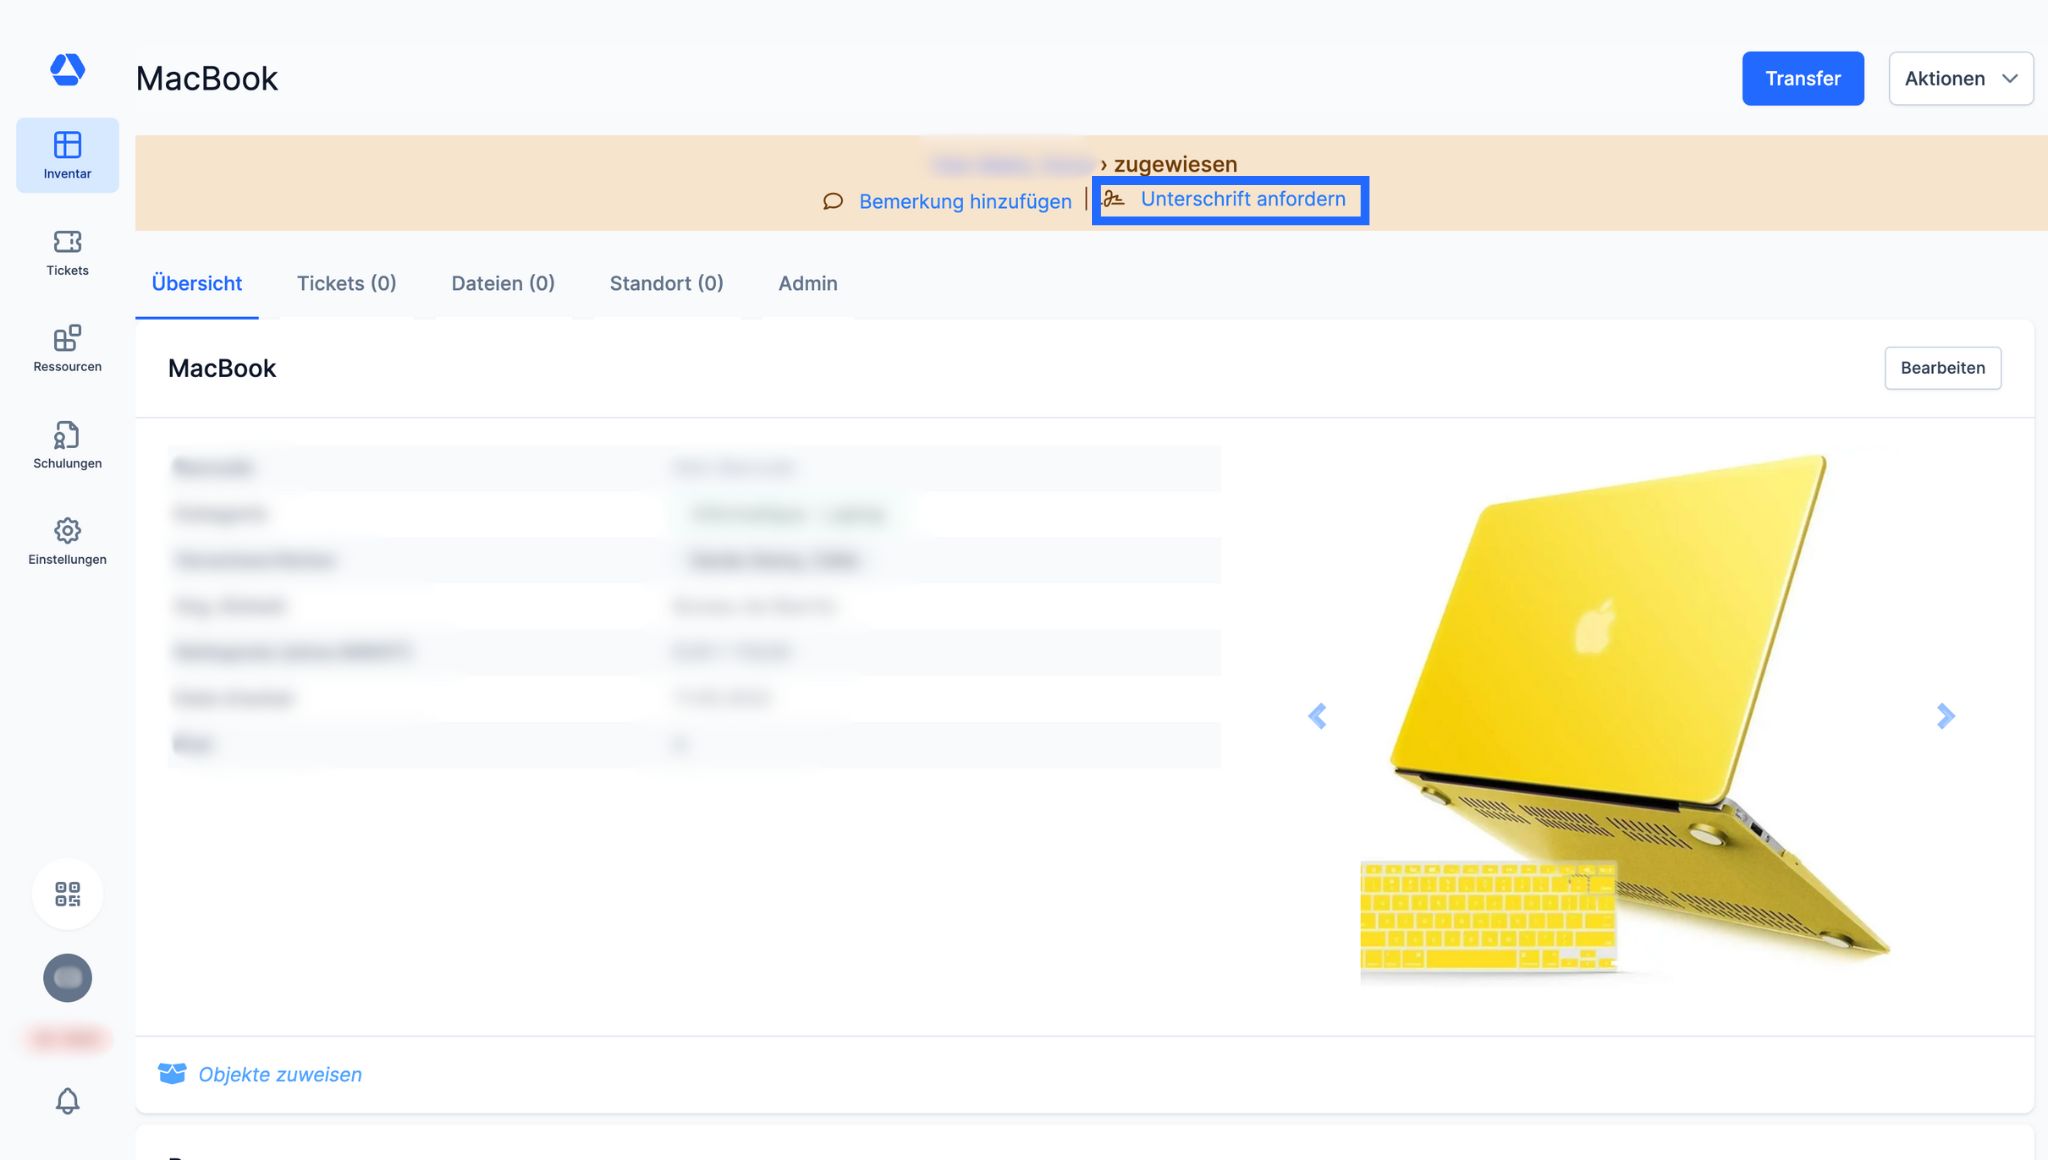Click the speech bubble remark icon

[833, 202]
